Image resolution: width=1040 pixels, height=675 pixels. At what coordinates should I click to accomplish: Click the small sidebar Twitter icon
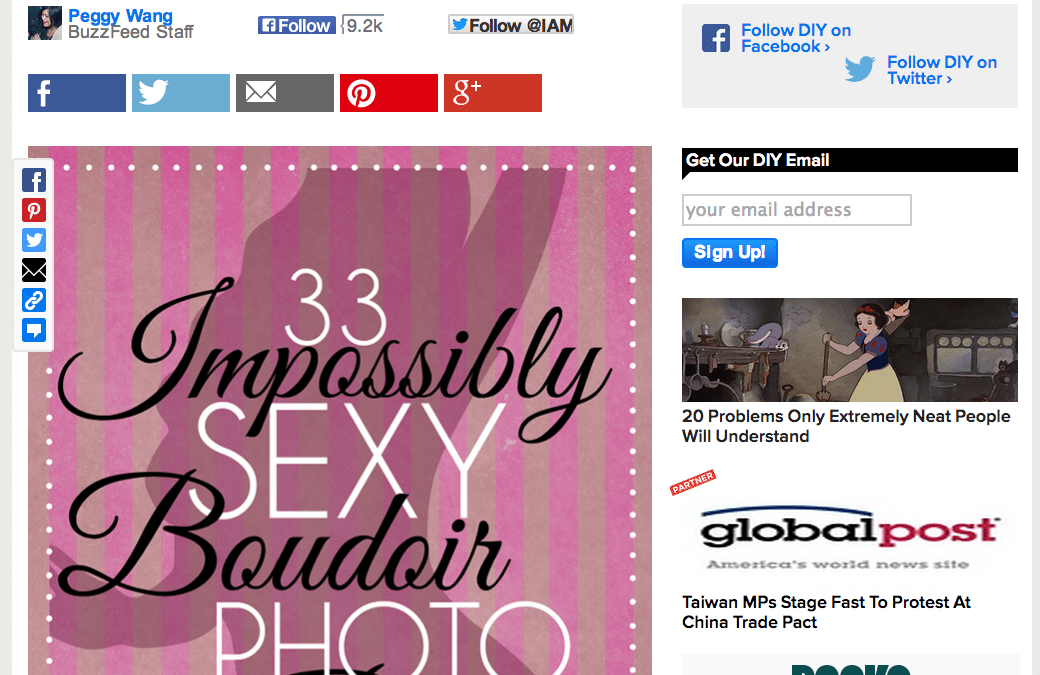[34, 240]
